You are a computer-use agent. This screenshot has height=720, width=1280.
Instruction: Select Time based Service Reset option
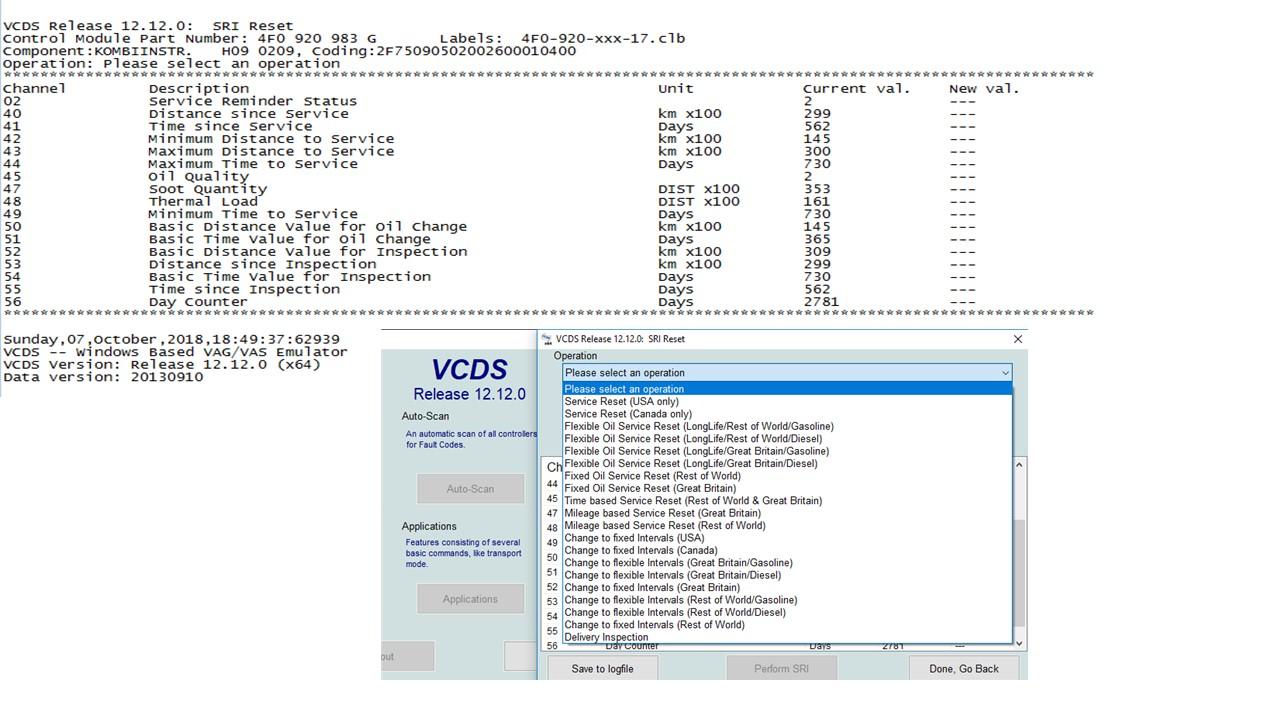(x=787, y=500)
